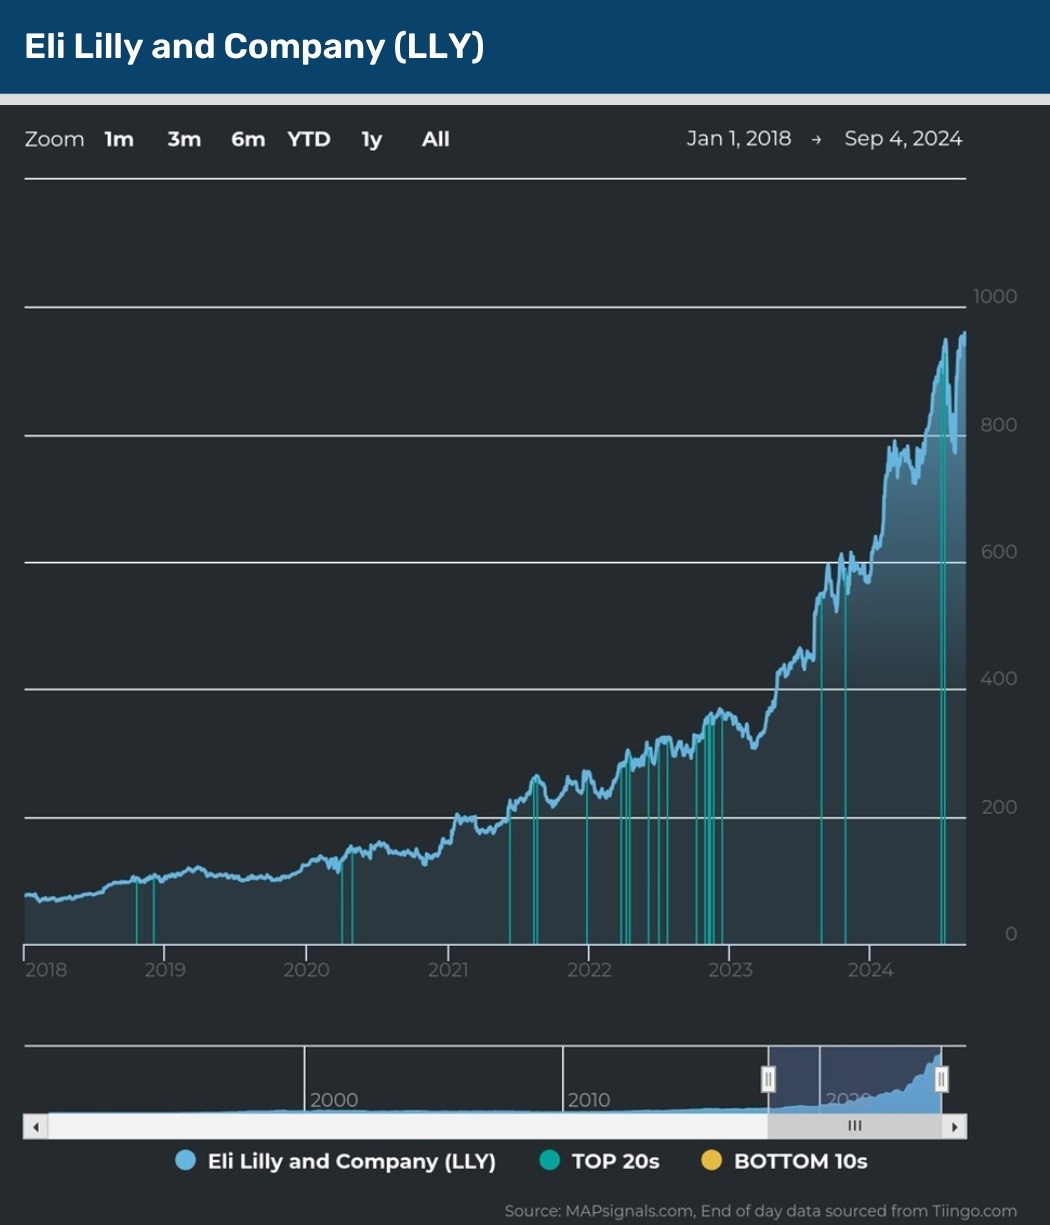The width and height of the screenshot is (1050, 1225).
Task: Click the 2010 label in the navigator
Action: pos(589,1100)
